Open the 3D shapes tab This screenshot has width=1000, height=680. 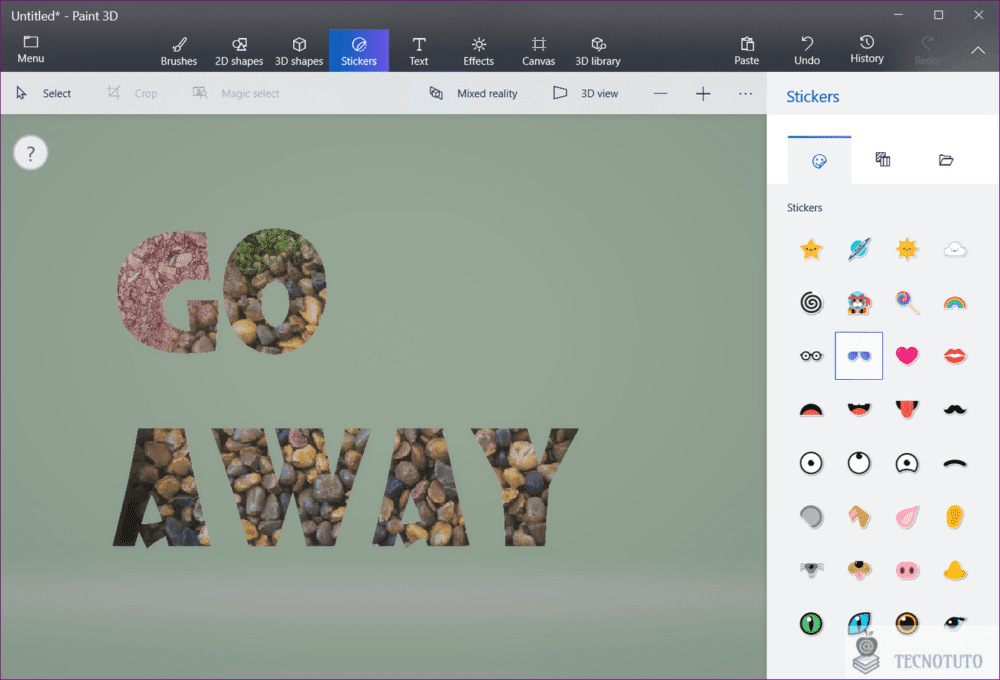coord(299,51)
